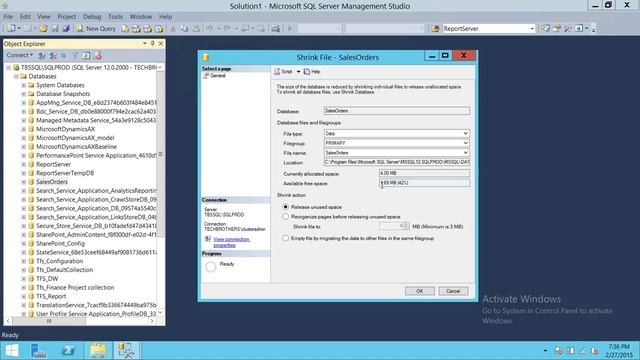Viewport: 640px width, 360px height.
Task: Click the Start button on the Windows taskbar
Action: coord(12,351)
